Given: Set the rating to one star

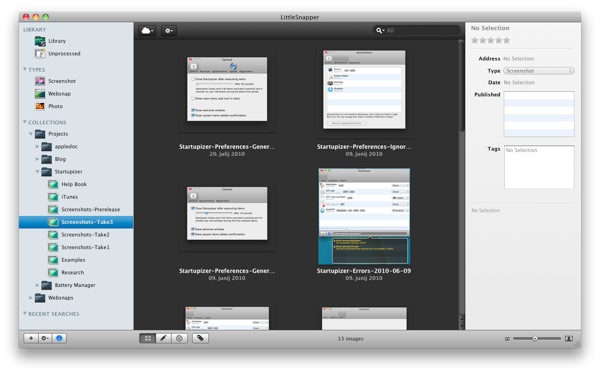Looking at the screenshot, I should point(475,40).
